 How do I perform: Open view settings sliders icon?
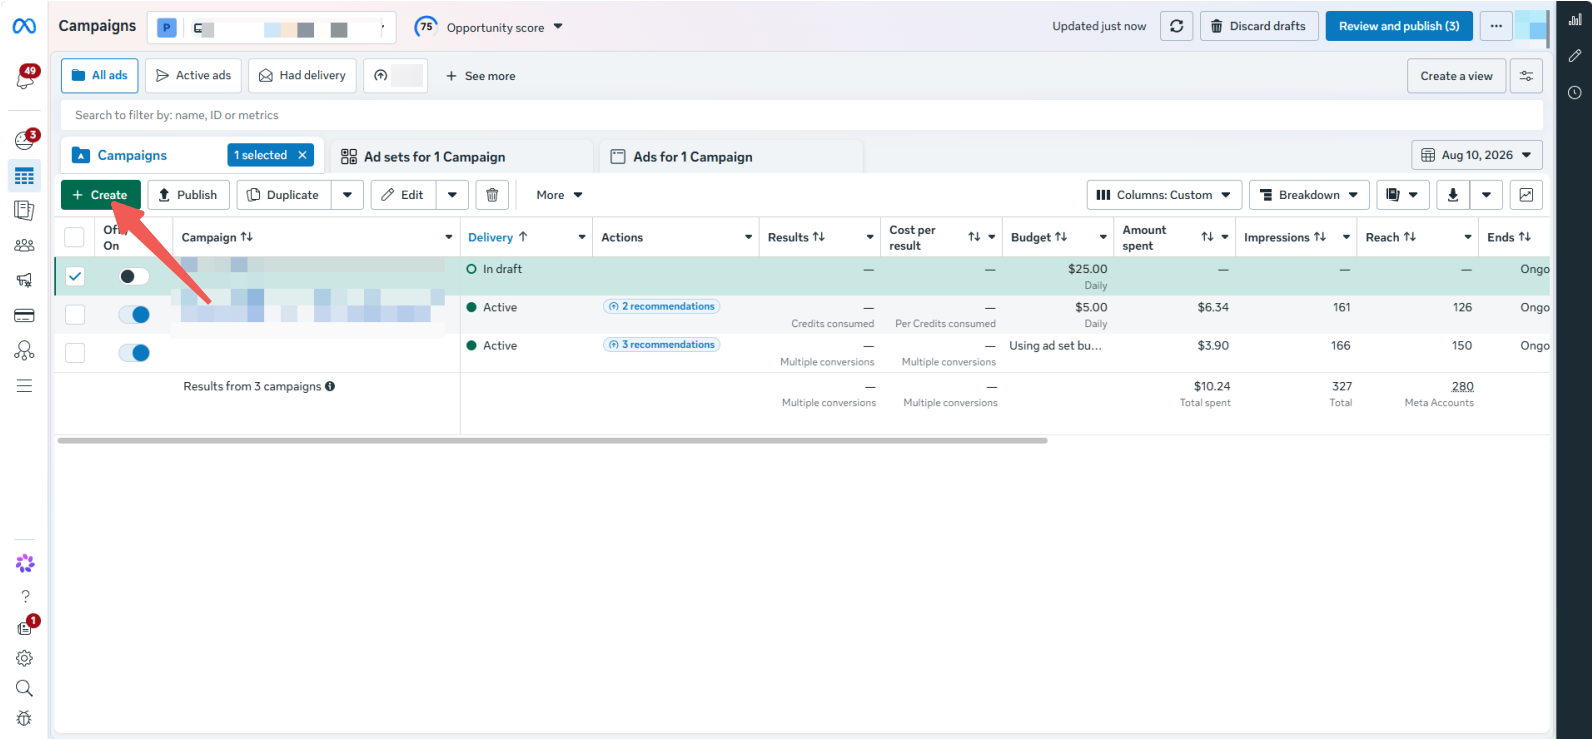pyautogui.click(x=1526, y=76)
